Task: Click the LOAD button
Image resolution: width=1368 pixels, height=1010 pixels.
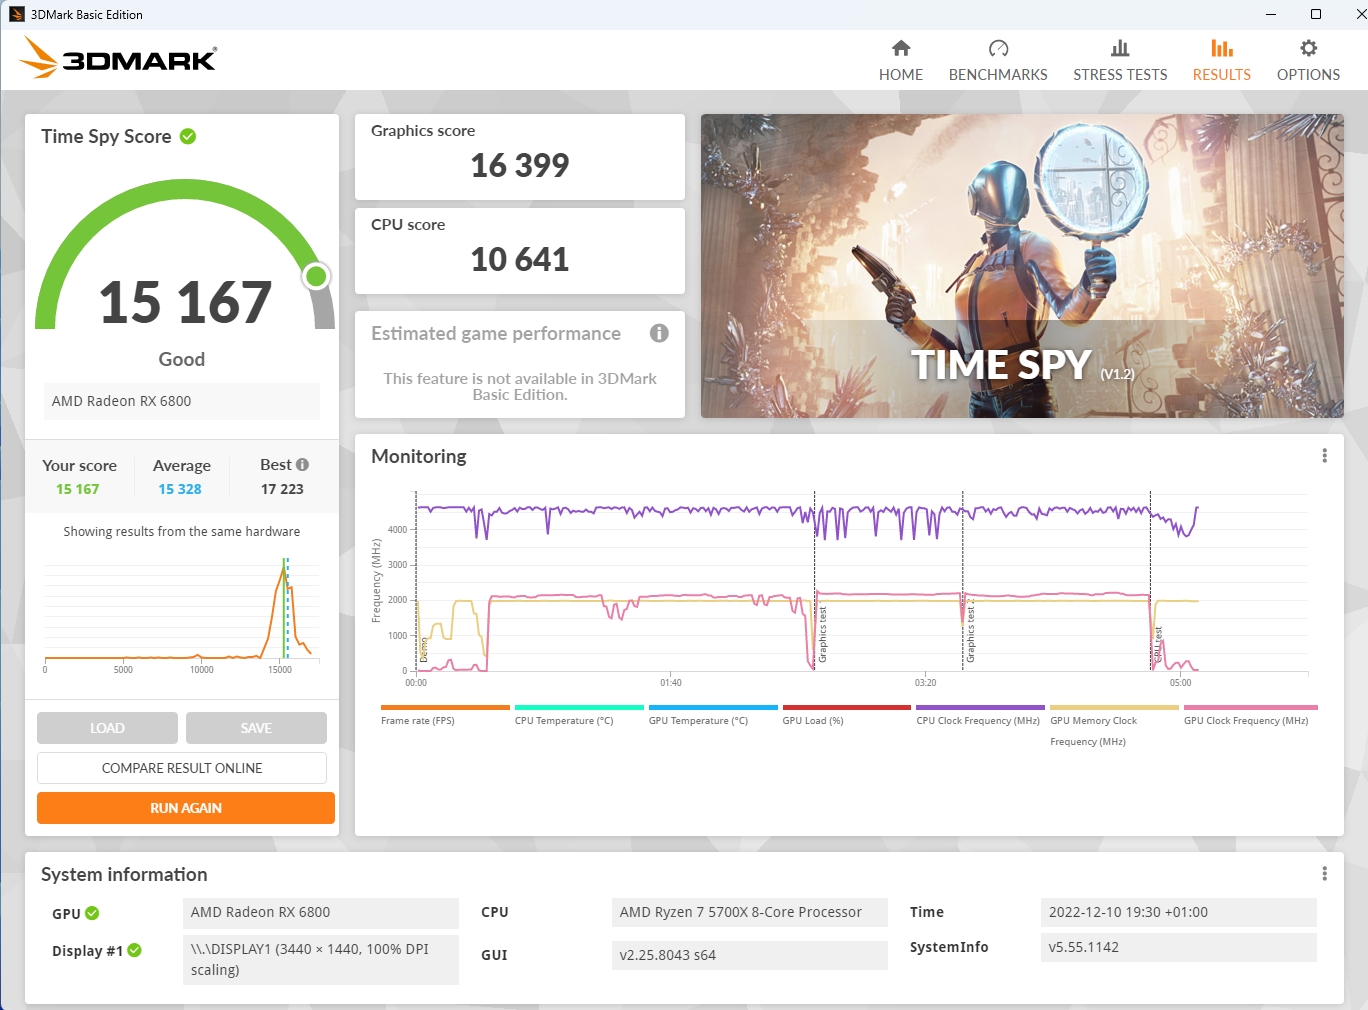Action: 107,728
